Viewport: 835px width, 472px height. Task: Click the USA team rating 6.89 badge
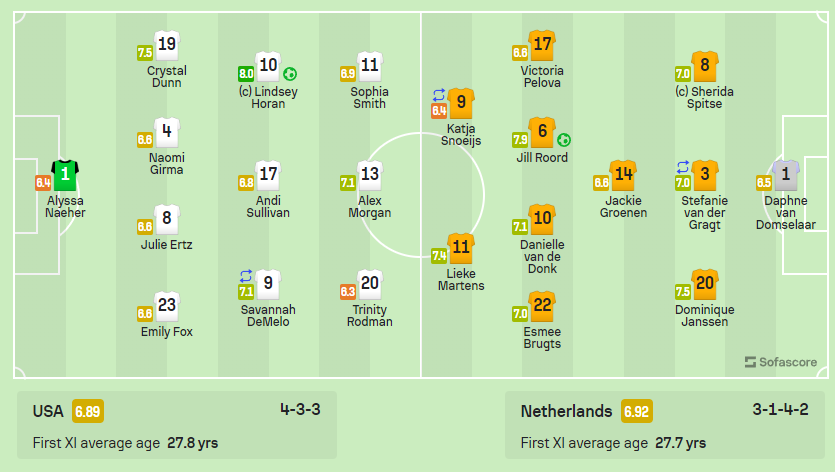(88, 411)
